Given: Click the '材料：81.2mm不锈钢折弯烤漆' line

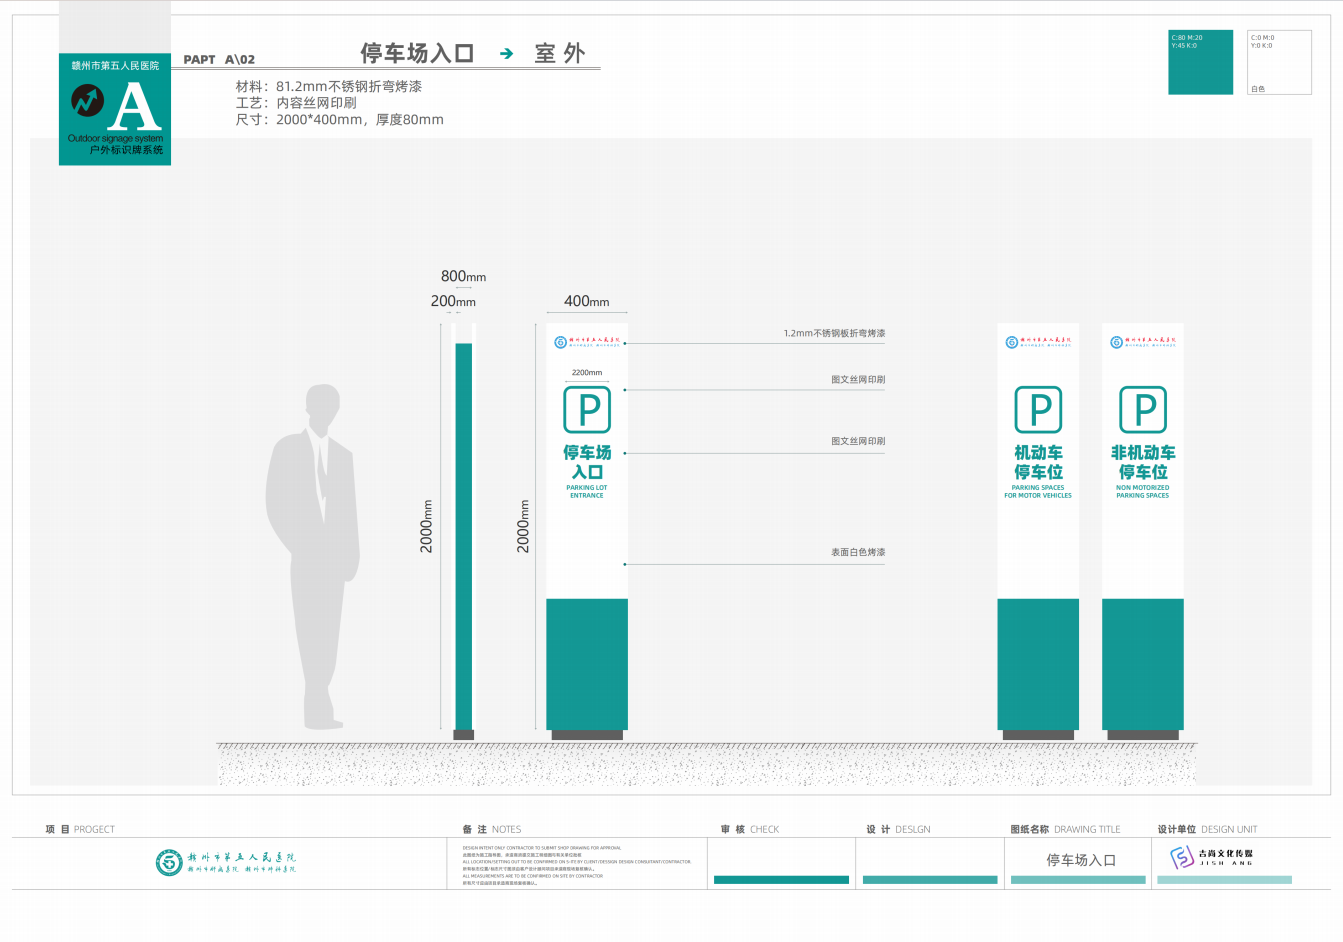Looking at the screenshot, I should click(x=329, y=87).
